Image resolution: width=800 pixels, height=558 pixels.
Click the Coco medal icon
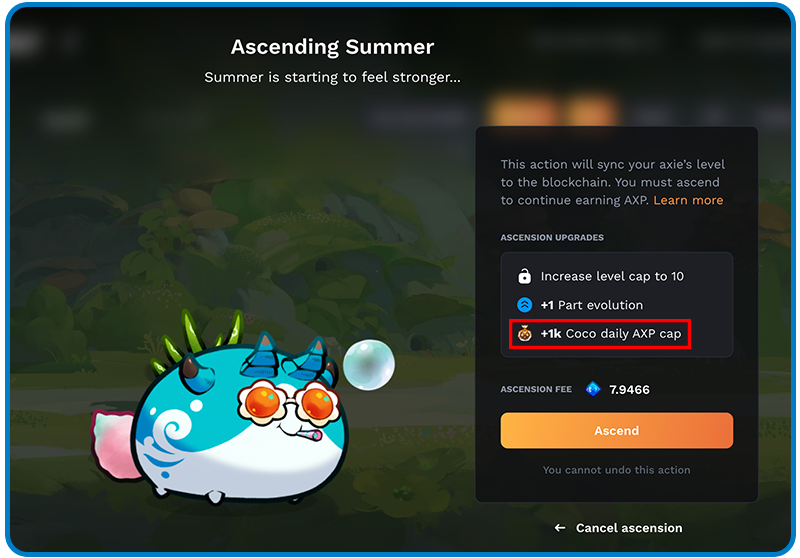(x=524, y=333)
